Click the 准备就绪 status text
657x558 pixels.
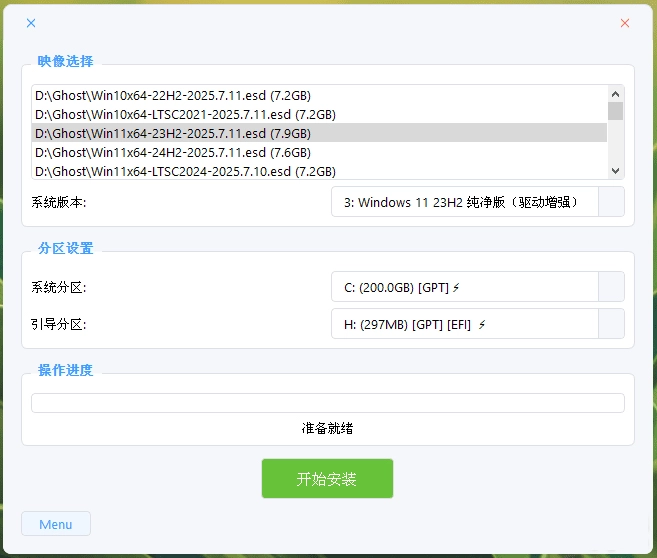[x=328, y=428]
